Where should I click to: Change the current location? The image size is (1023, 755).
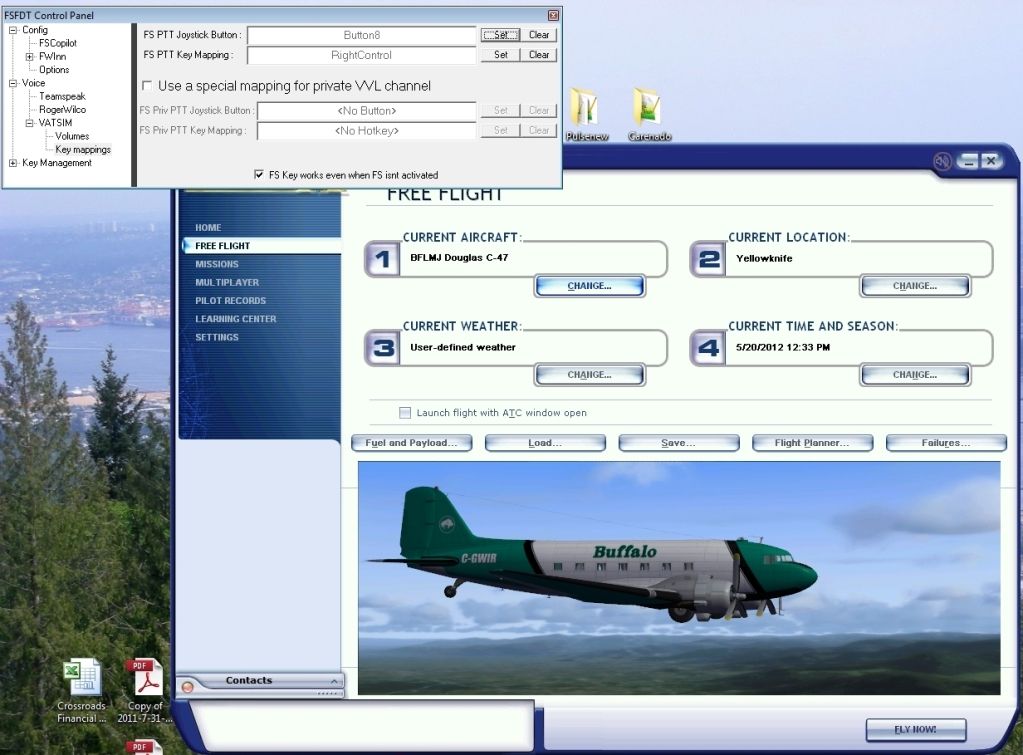click(x=915, y=286)
